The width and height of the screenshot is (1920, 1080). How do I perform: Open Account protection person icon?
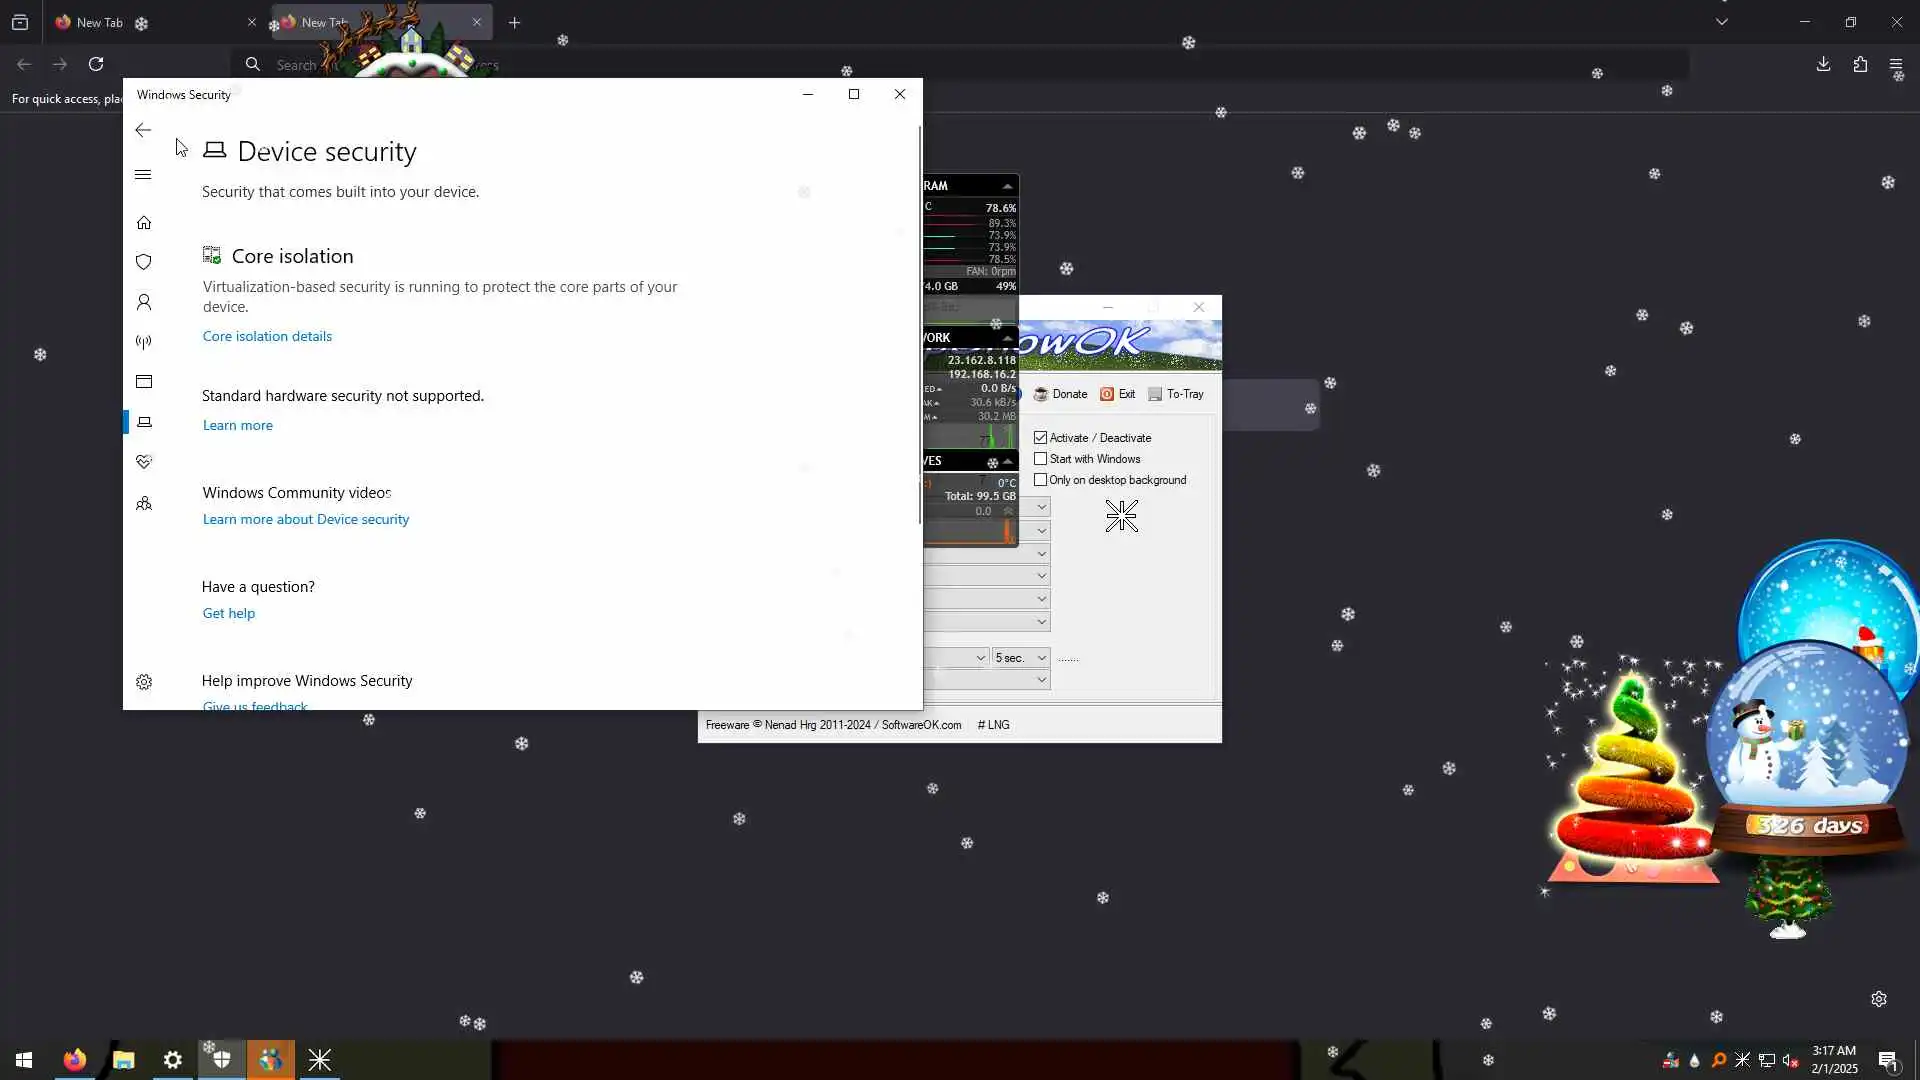(x=144, y=302)
